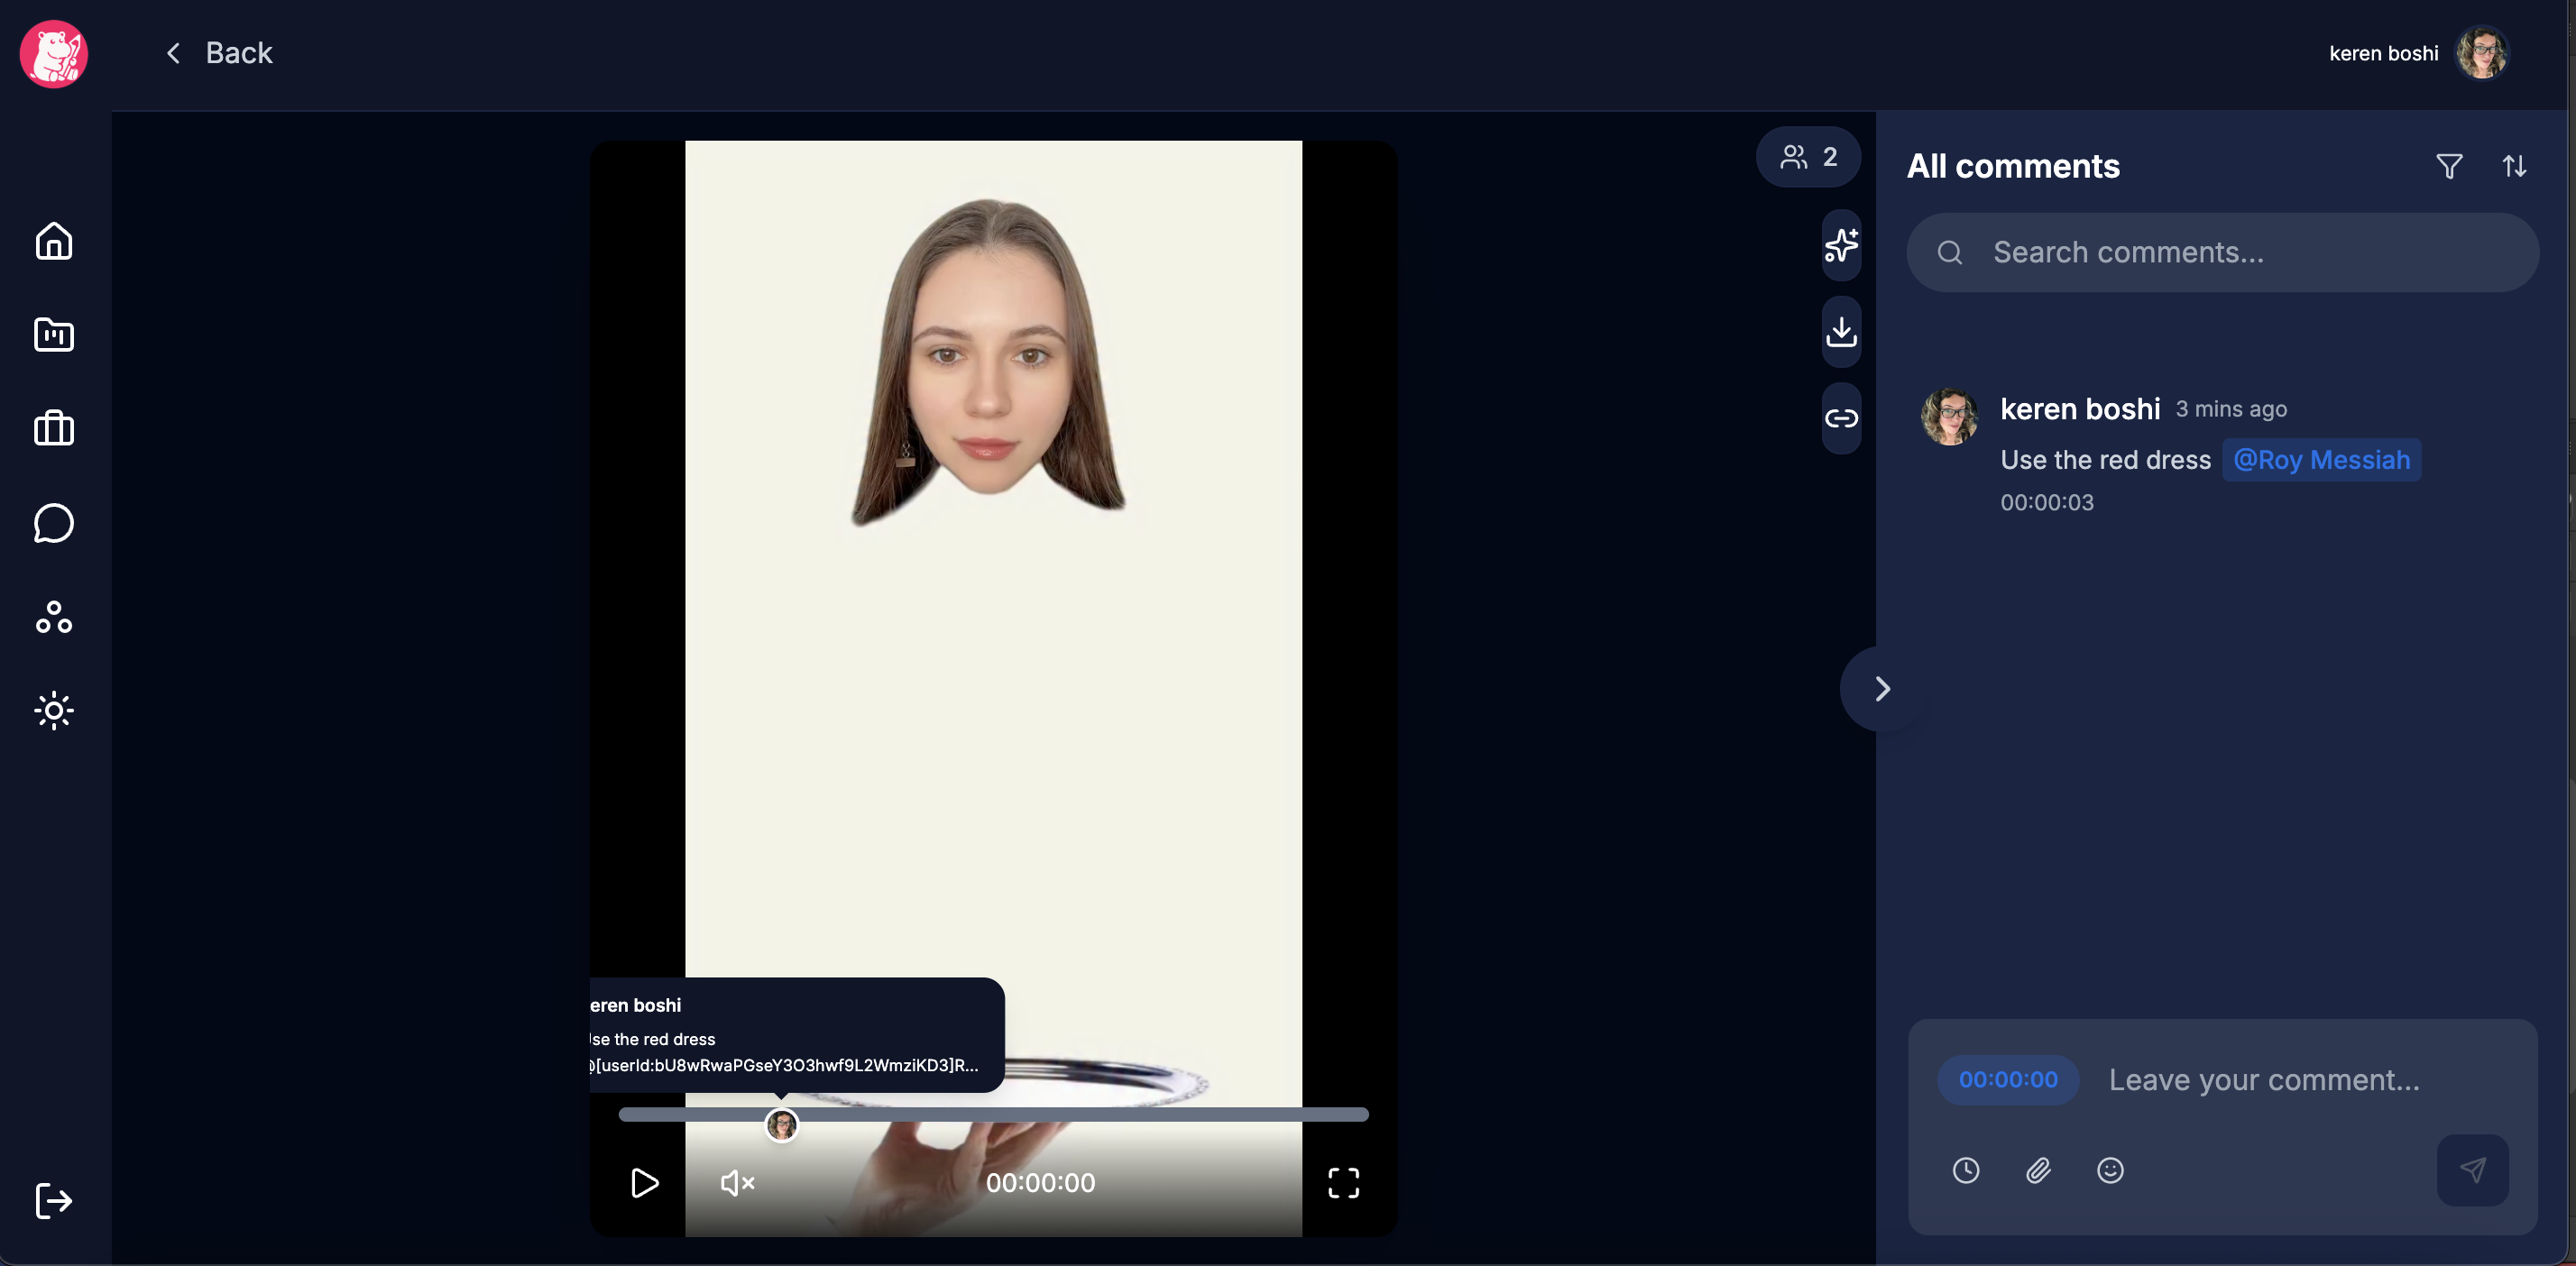Open the projects folder icon in sidebar

(x=54, y=334)
